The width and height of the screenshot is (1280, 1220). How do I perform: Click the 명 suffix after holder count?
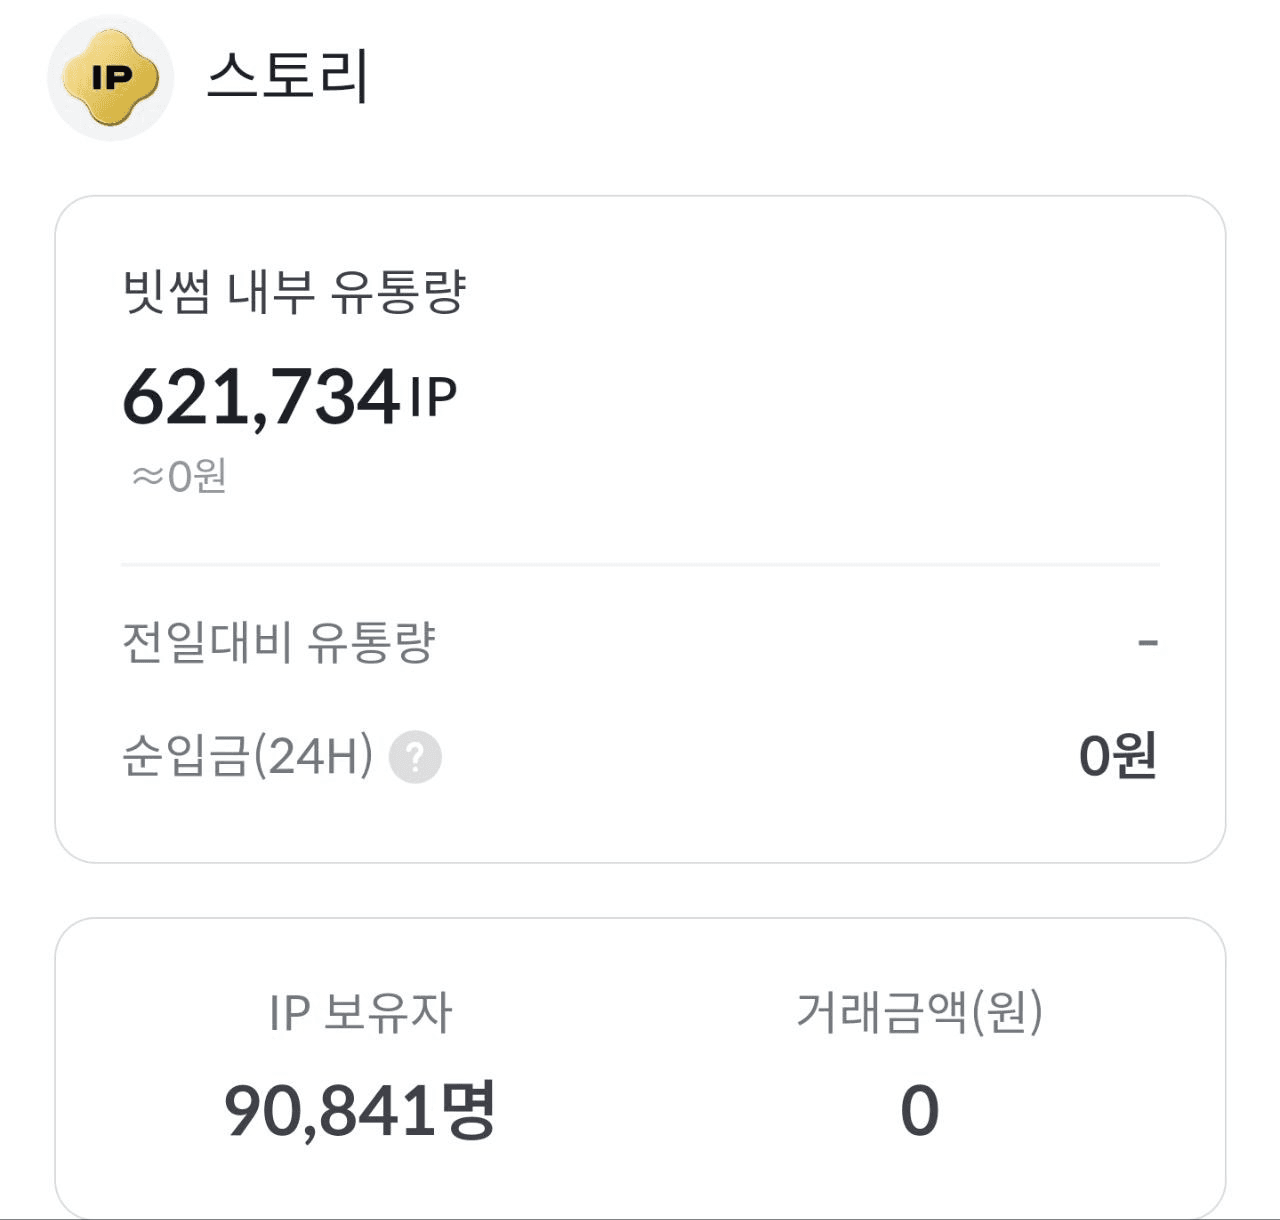pyautogui.click(x=470, y=1110)
